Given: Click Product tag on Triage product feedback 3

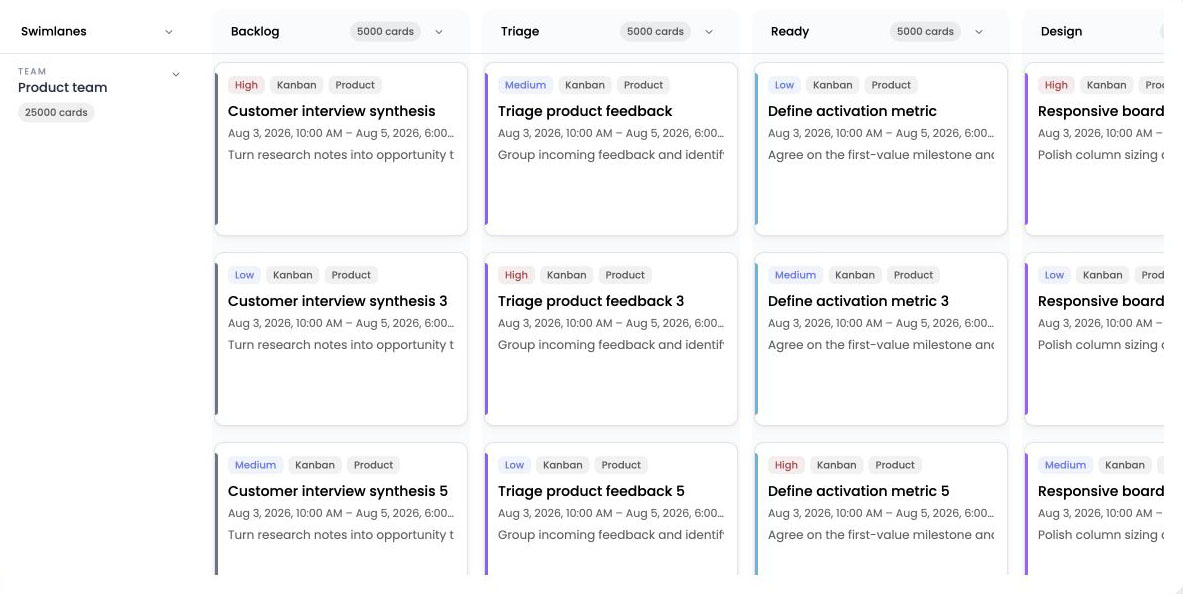Looking at the screenshot, I should (x=625, y=275).
